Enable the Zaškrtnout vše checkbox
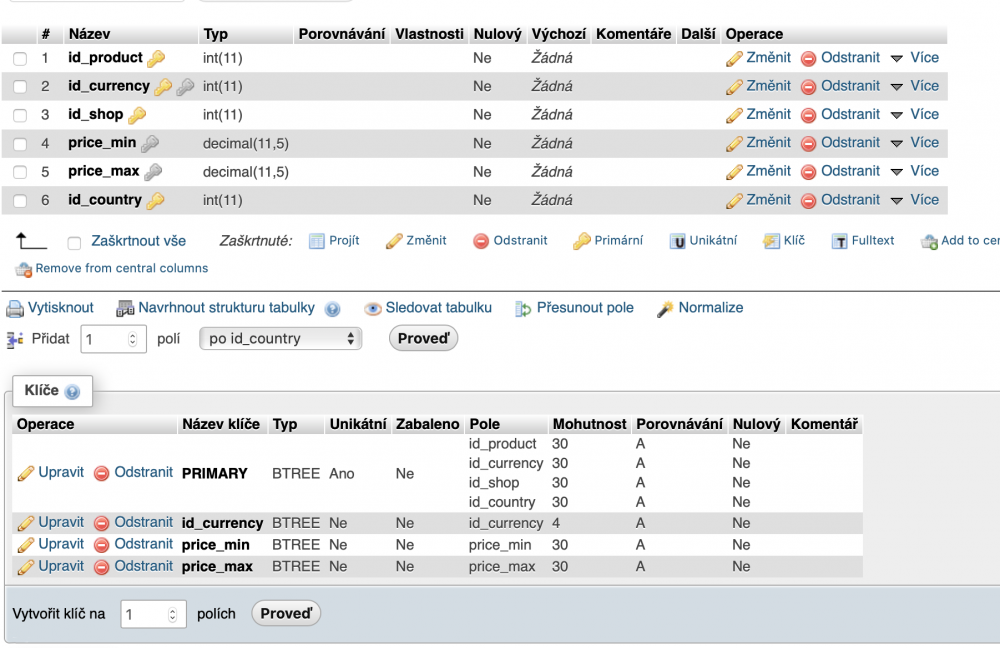The height and width of the screenshot is (648, 1000). 72,240
